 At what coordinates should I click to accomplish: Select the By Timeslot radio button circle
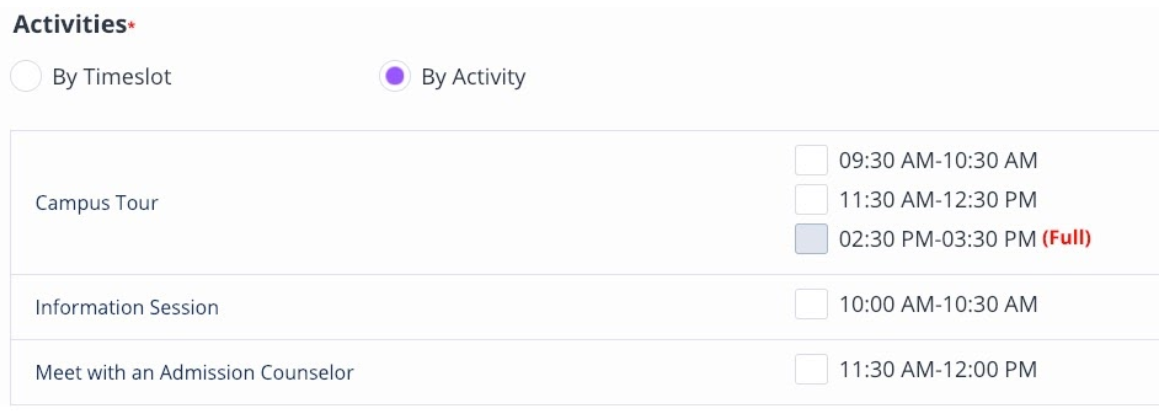26,77
